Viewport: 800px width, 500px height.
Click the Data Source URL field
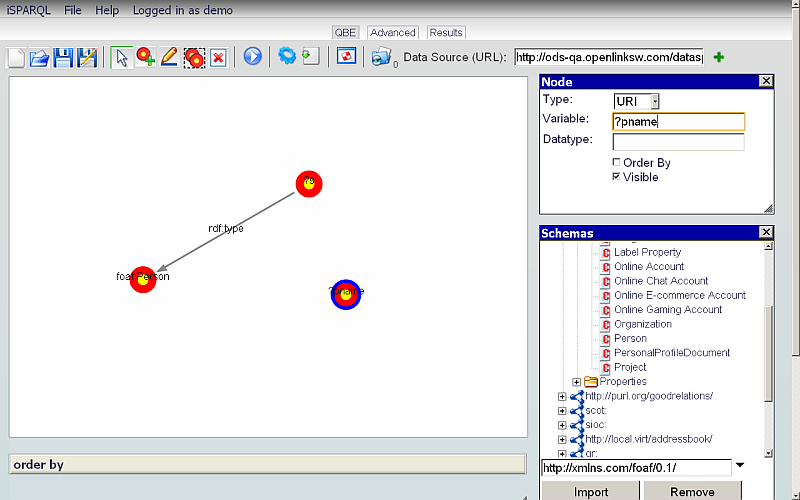(609, 57)
